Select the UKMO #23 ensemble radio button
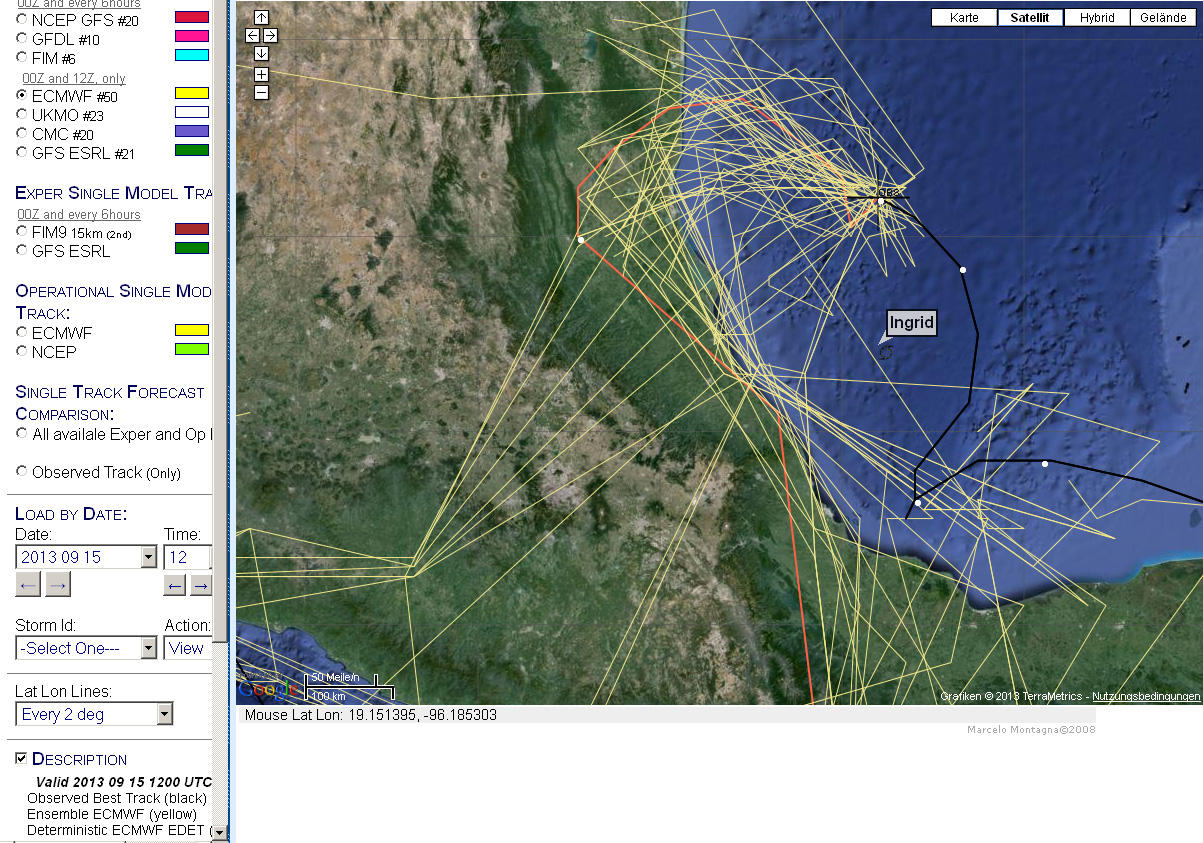 22,115
